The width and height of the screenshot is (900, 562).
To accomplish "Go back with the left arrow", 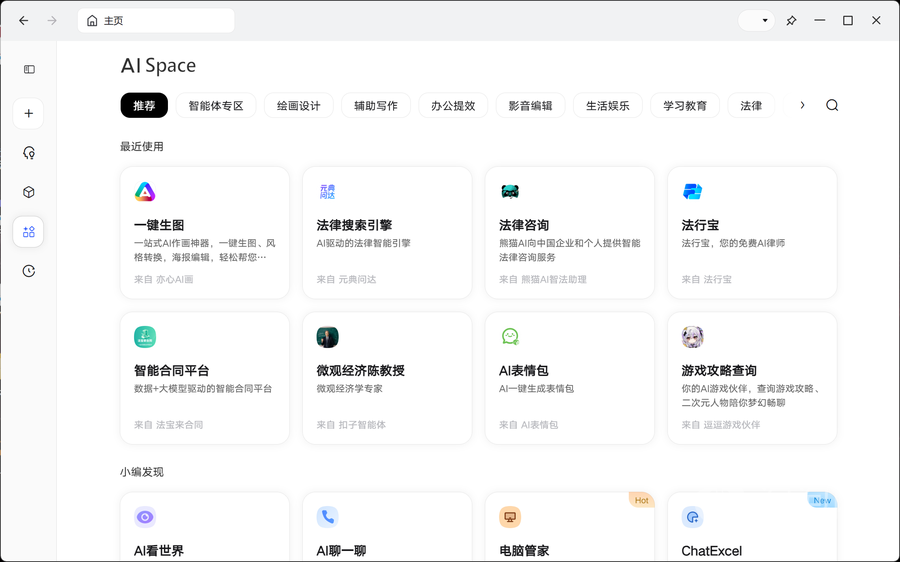I will coord(24,21).
